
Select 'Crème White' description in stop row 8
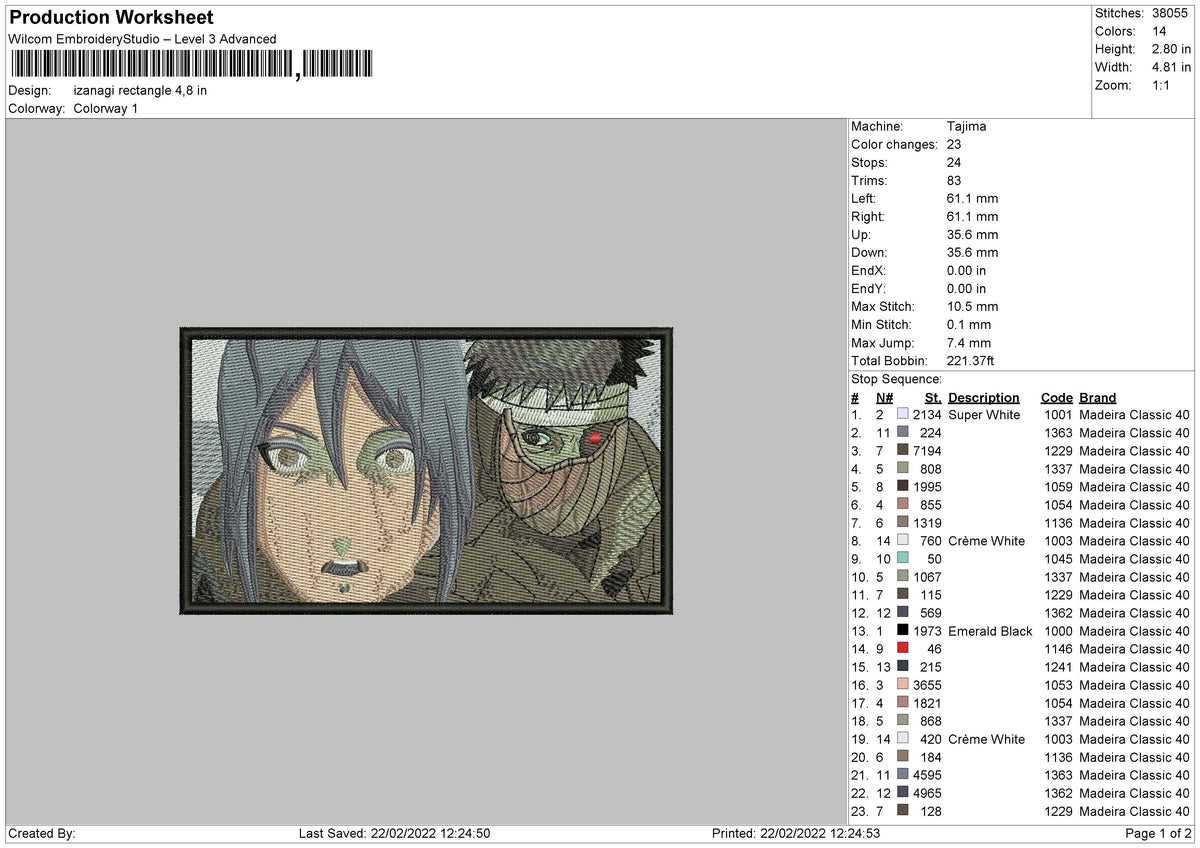coord(987,541)
